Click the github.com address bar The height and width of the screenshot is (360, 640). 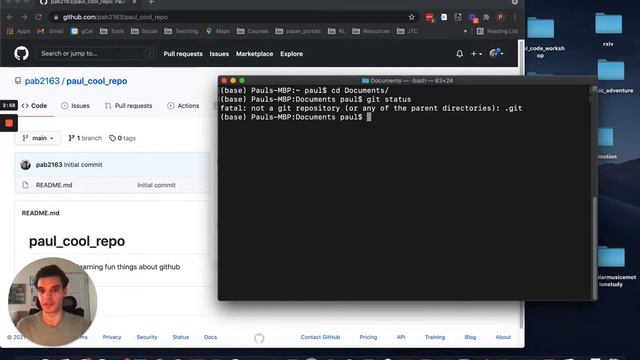(x=233, y=17)
